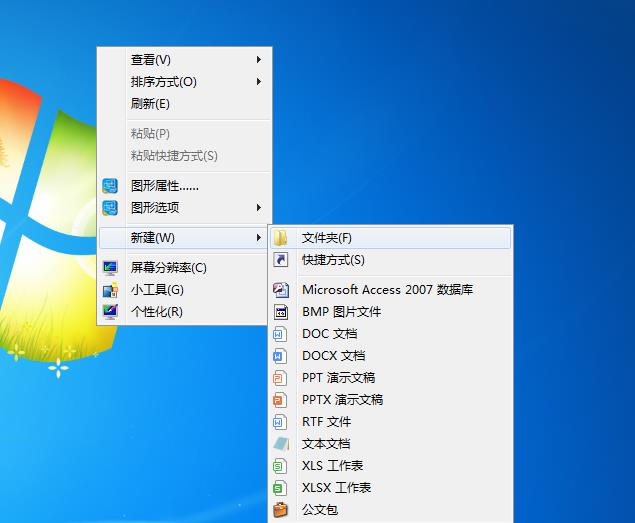Open 屏幕分辨率(C) settings
Viewport: 635px width, 523px height.
point(185,268)
